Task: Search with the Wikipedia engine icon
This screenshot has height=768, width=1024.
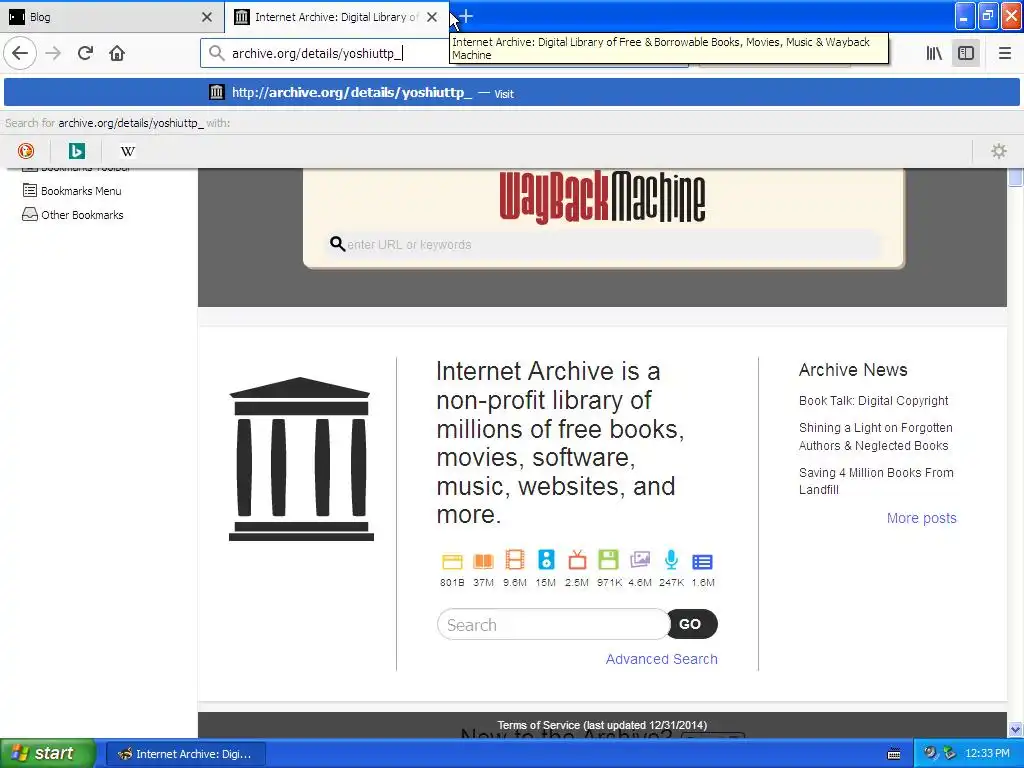Action: point(127,151)
